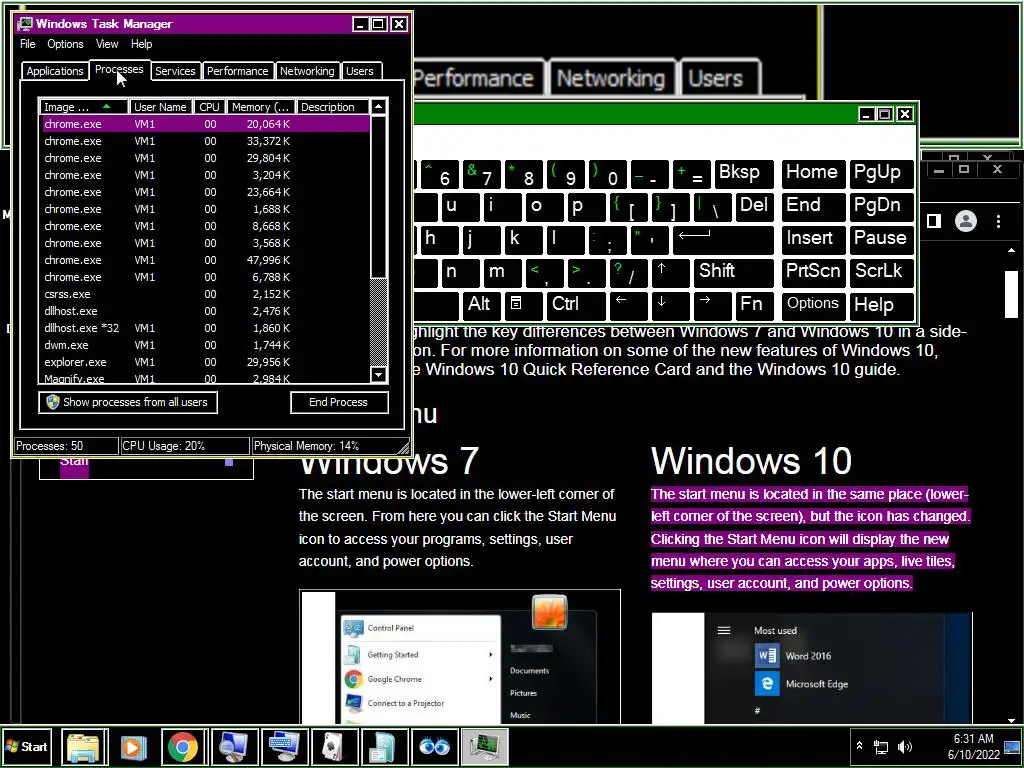Launch Windows Media Player taskbar icon
The image size is (1024, 768).
(x=133, y=747)
